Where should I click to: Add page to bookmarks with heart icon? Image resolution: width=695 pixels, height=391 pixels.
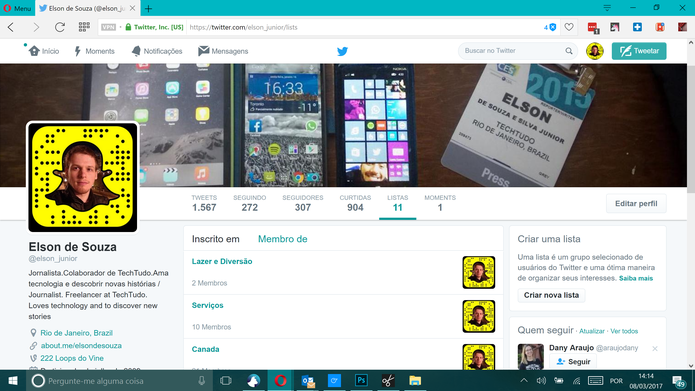click(x=569, y=27)
